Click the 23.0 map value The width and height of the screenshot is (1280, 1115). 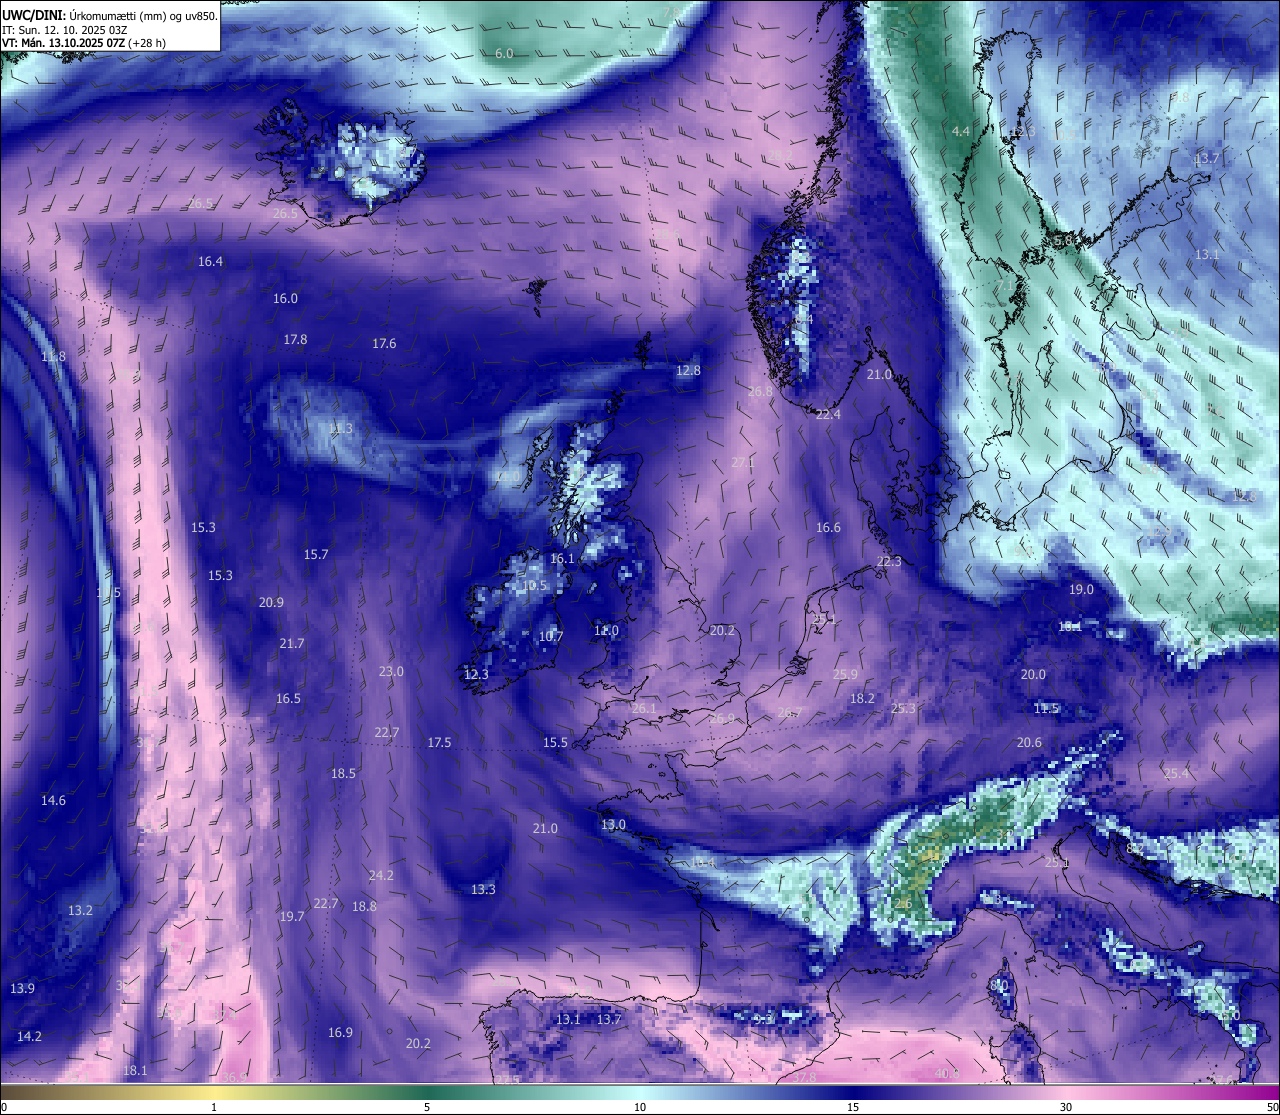click(x=391, y=671)
